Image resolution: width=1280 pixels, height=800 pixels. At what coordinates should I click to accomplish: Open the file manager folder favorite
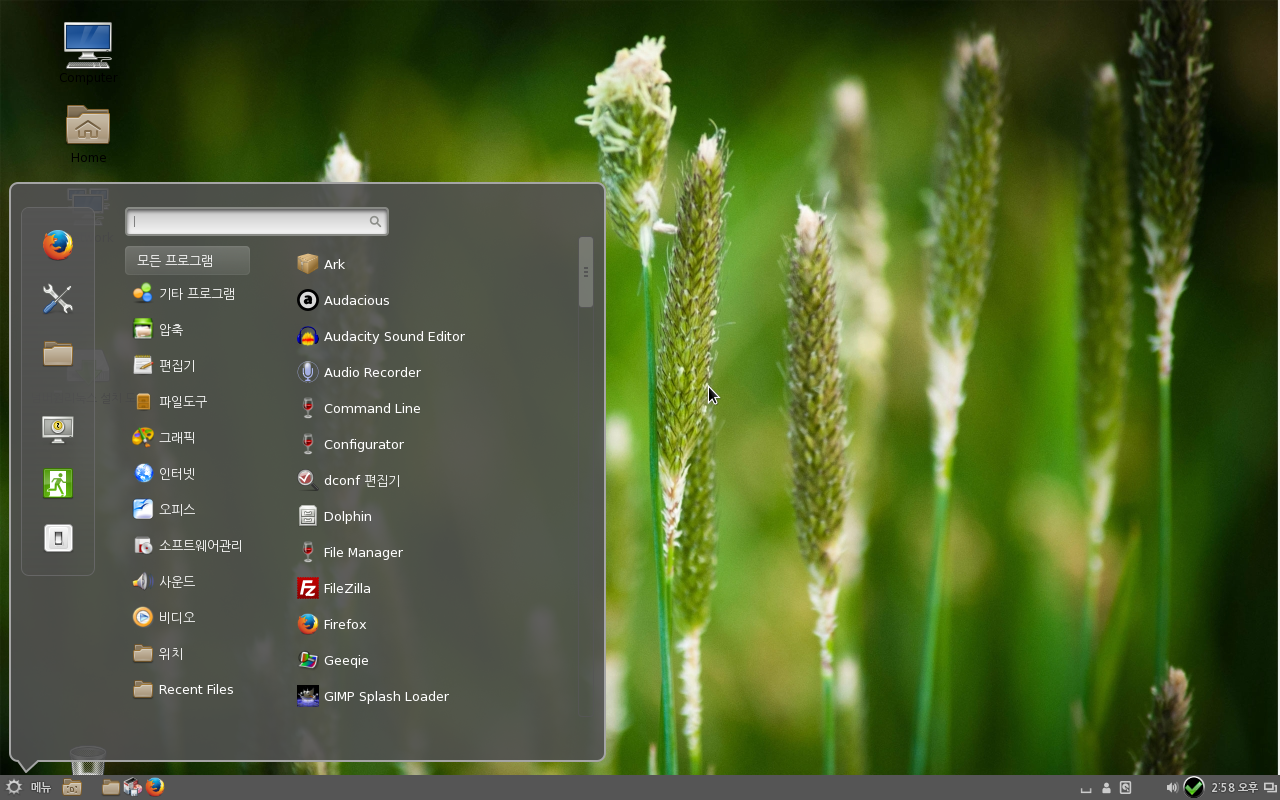tap(58, 353)
